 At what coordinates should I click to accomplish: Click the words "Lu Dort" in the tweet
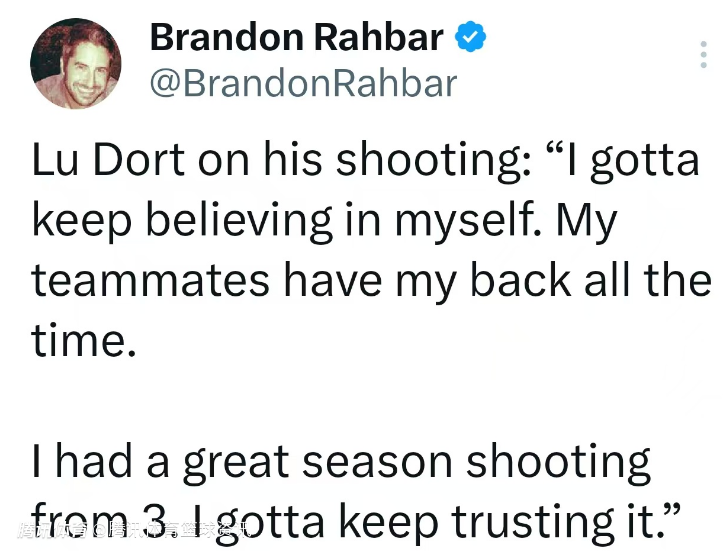coord(108,160)
